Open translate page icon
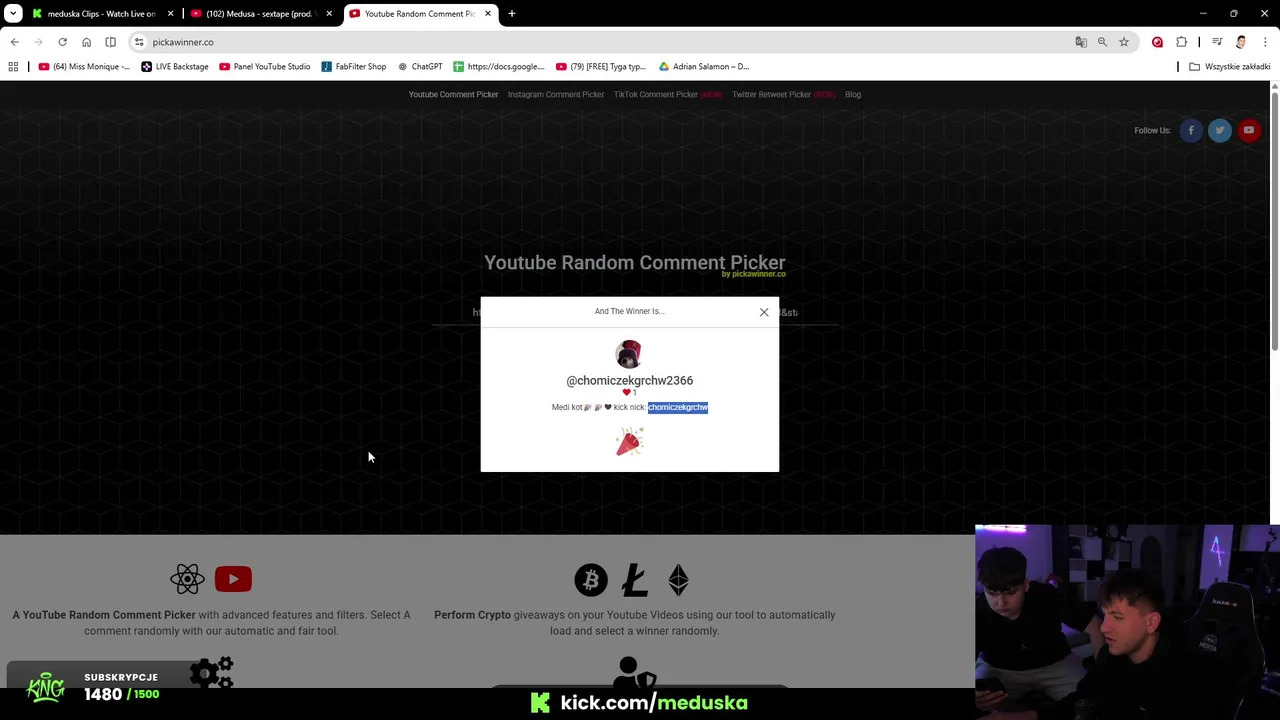Screen dimensions: 1280x720 [x=1081, y=42]
